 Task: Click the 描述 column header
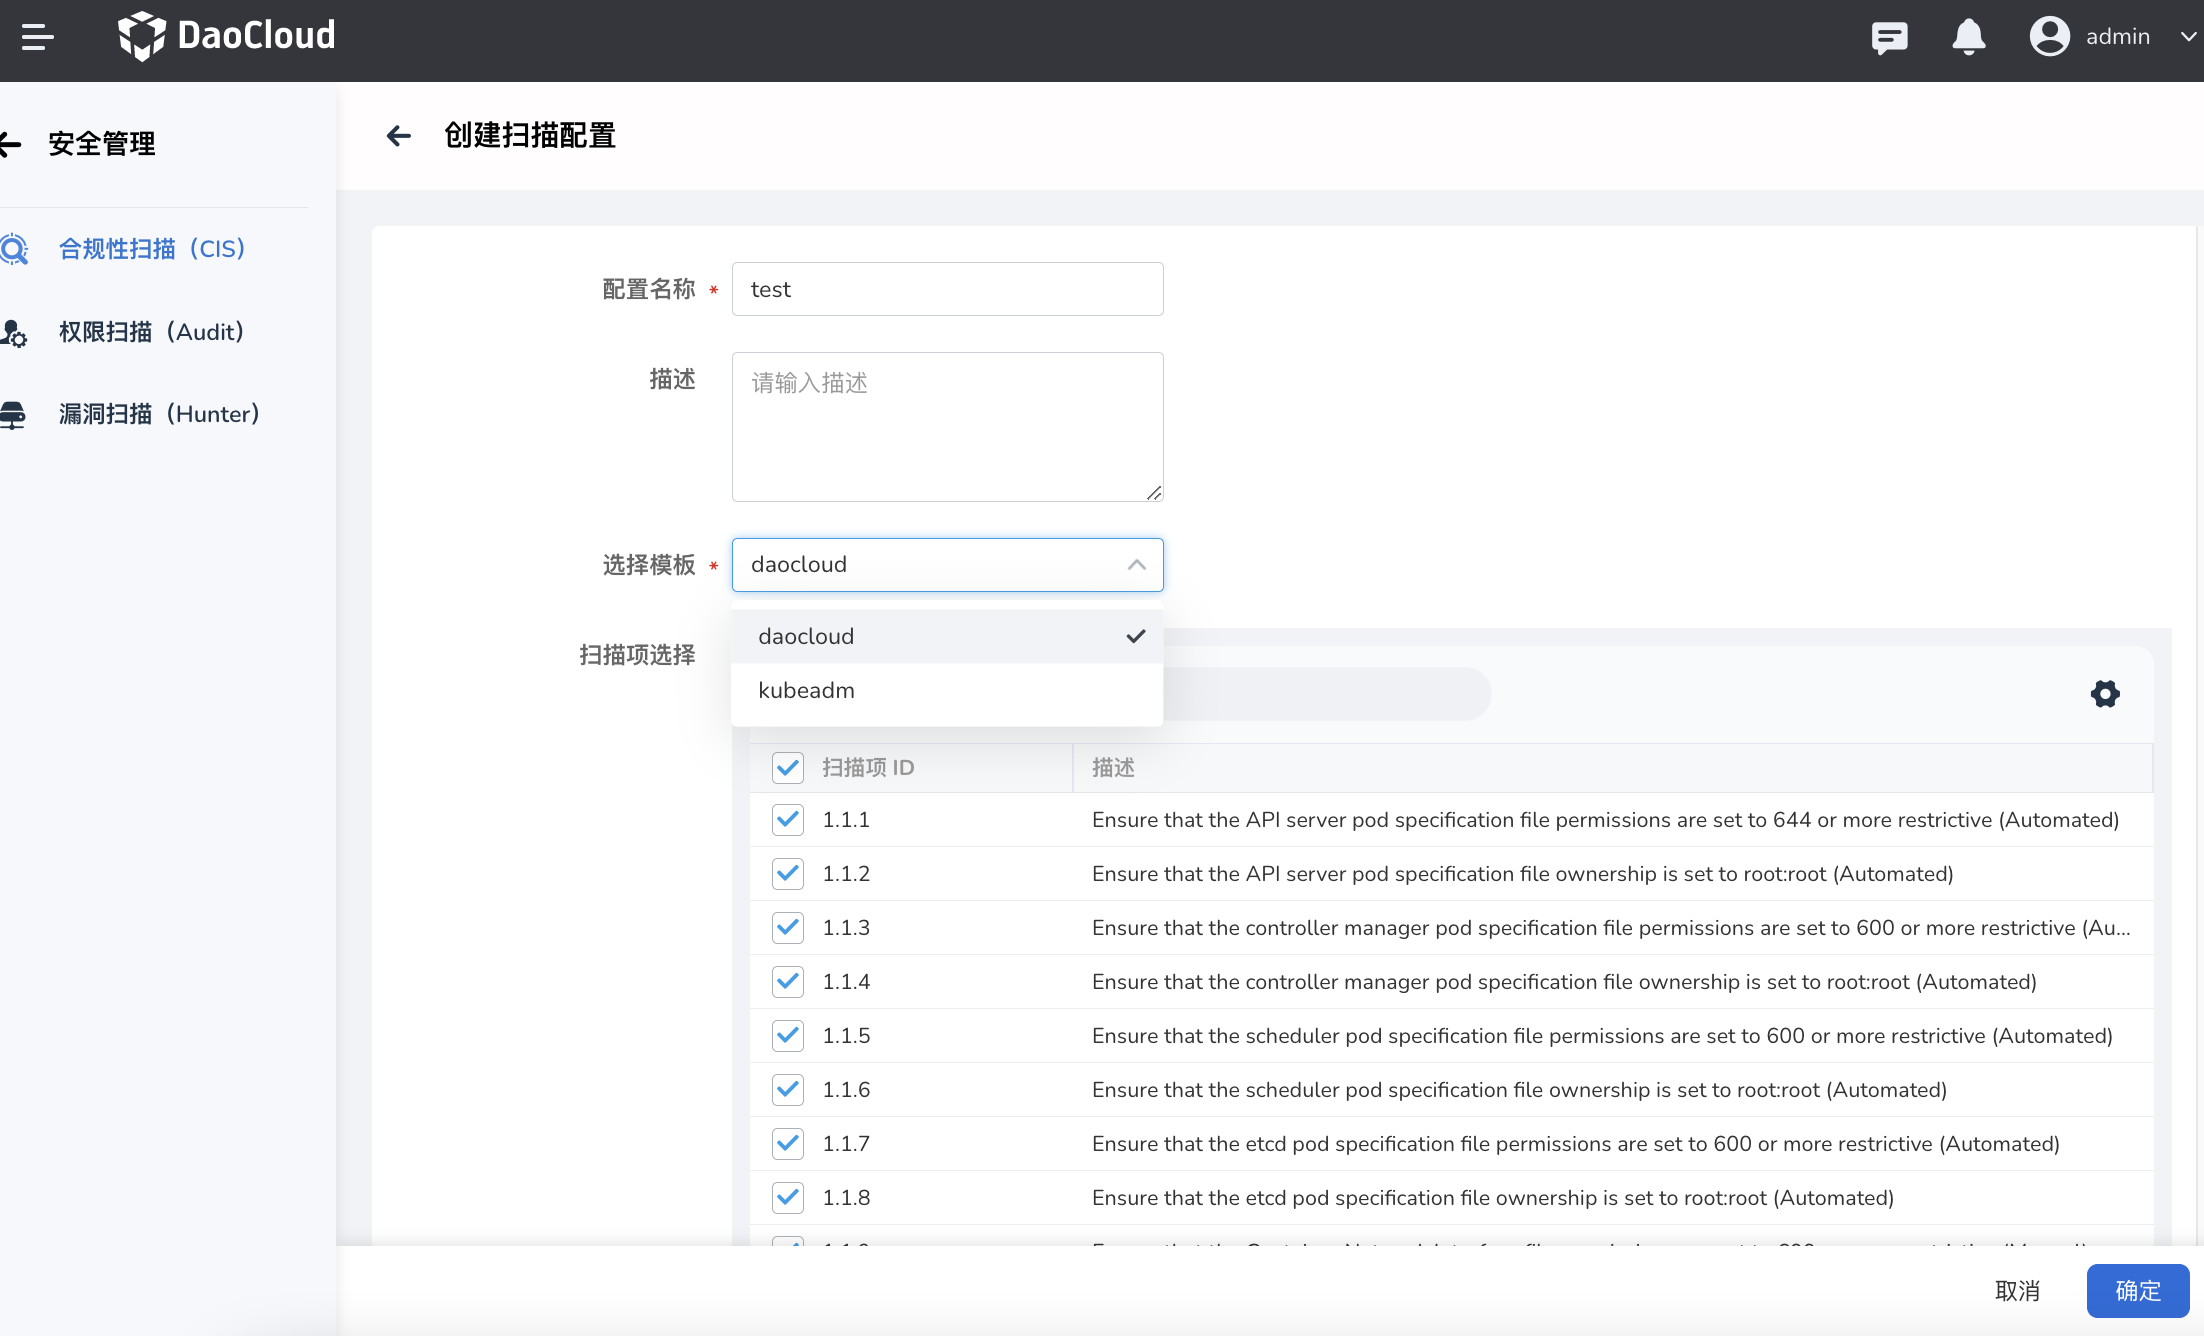point(1113,768)
